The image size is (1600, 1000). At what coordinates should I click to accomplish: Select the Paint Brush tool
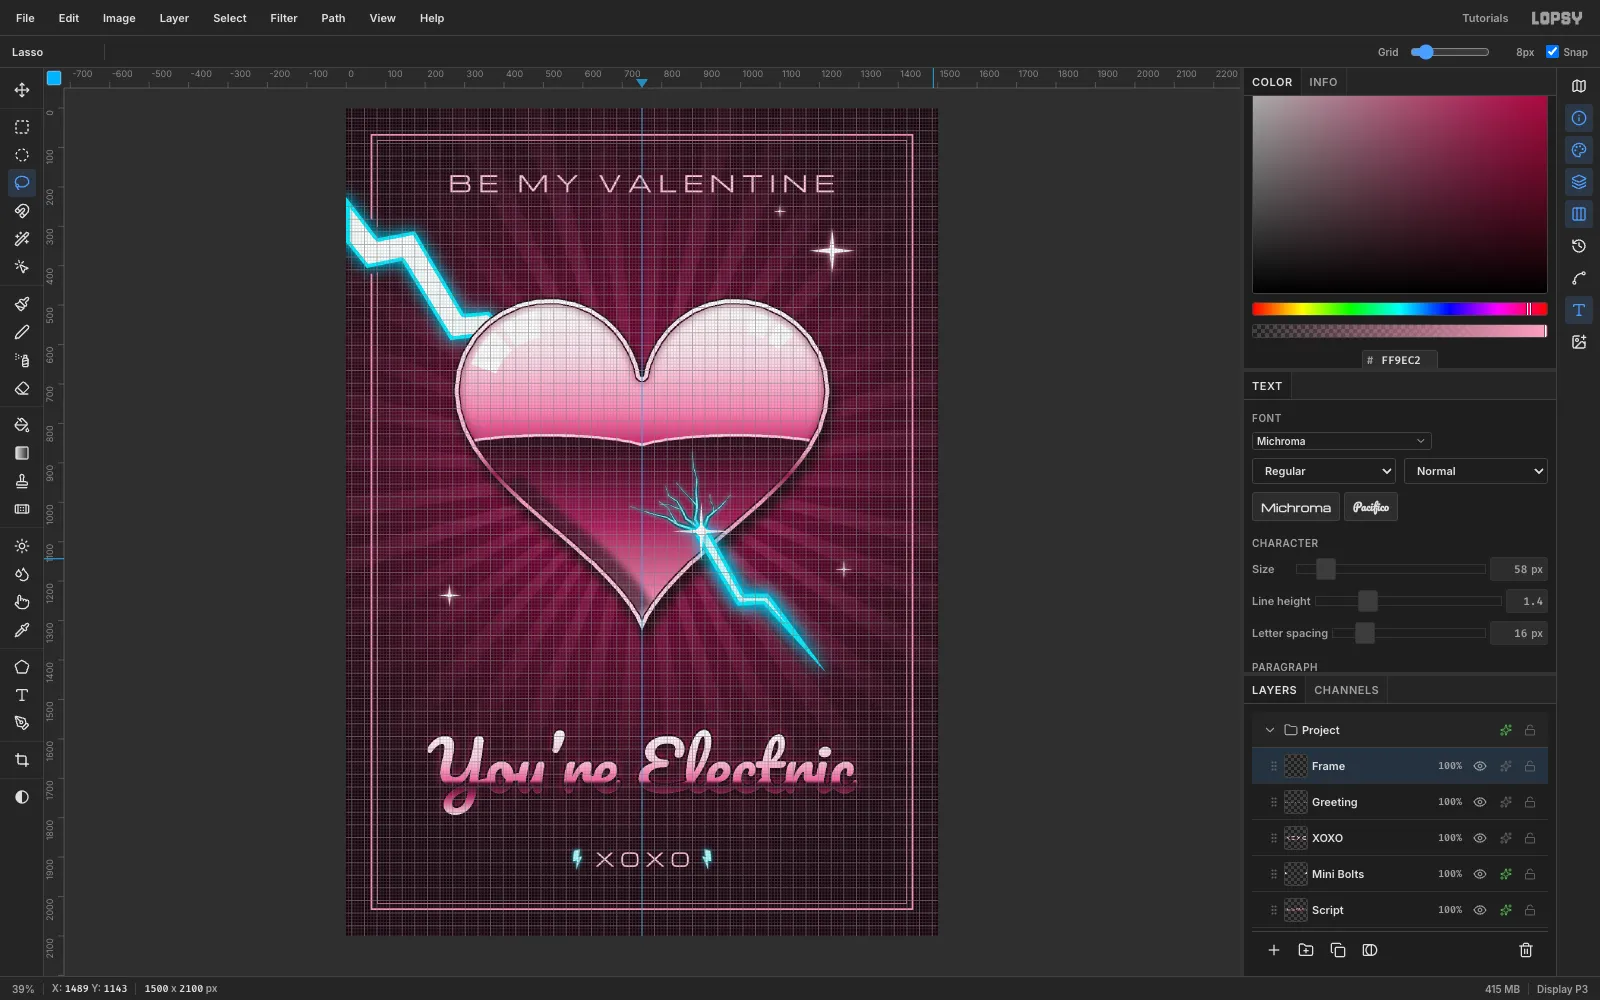tap(22, 304)
